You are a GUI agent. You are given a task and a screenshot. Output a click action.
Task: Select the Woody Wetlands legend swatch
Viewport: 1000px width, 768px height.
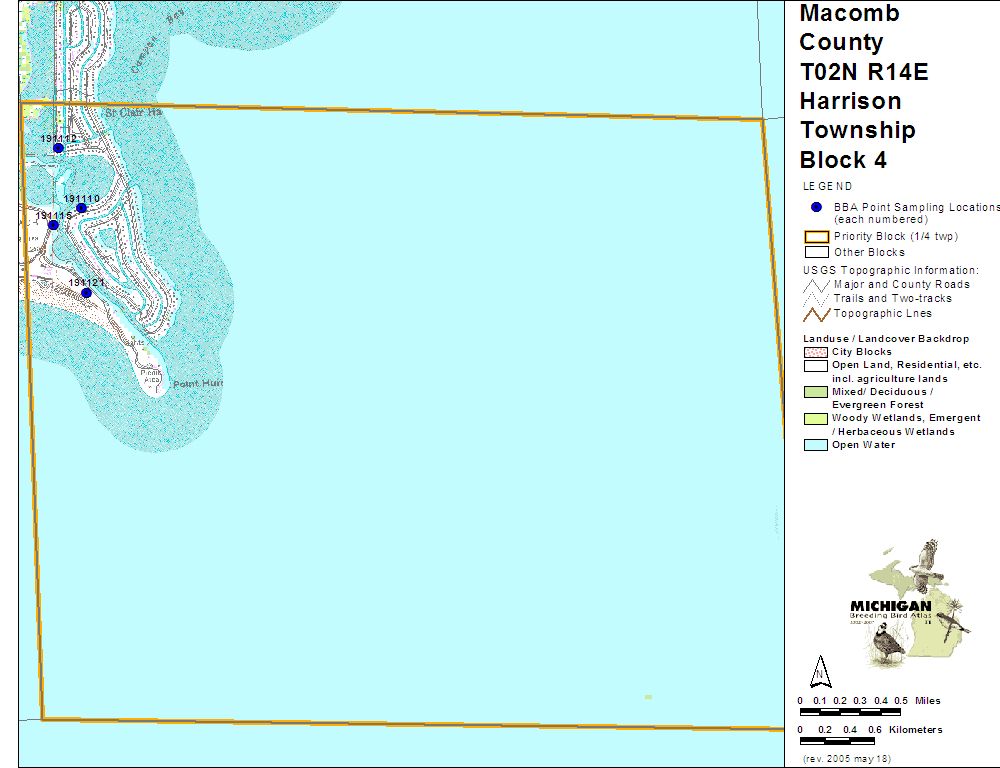(x=816, y=418)
